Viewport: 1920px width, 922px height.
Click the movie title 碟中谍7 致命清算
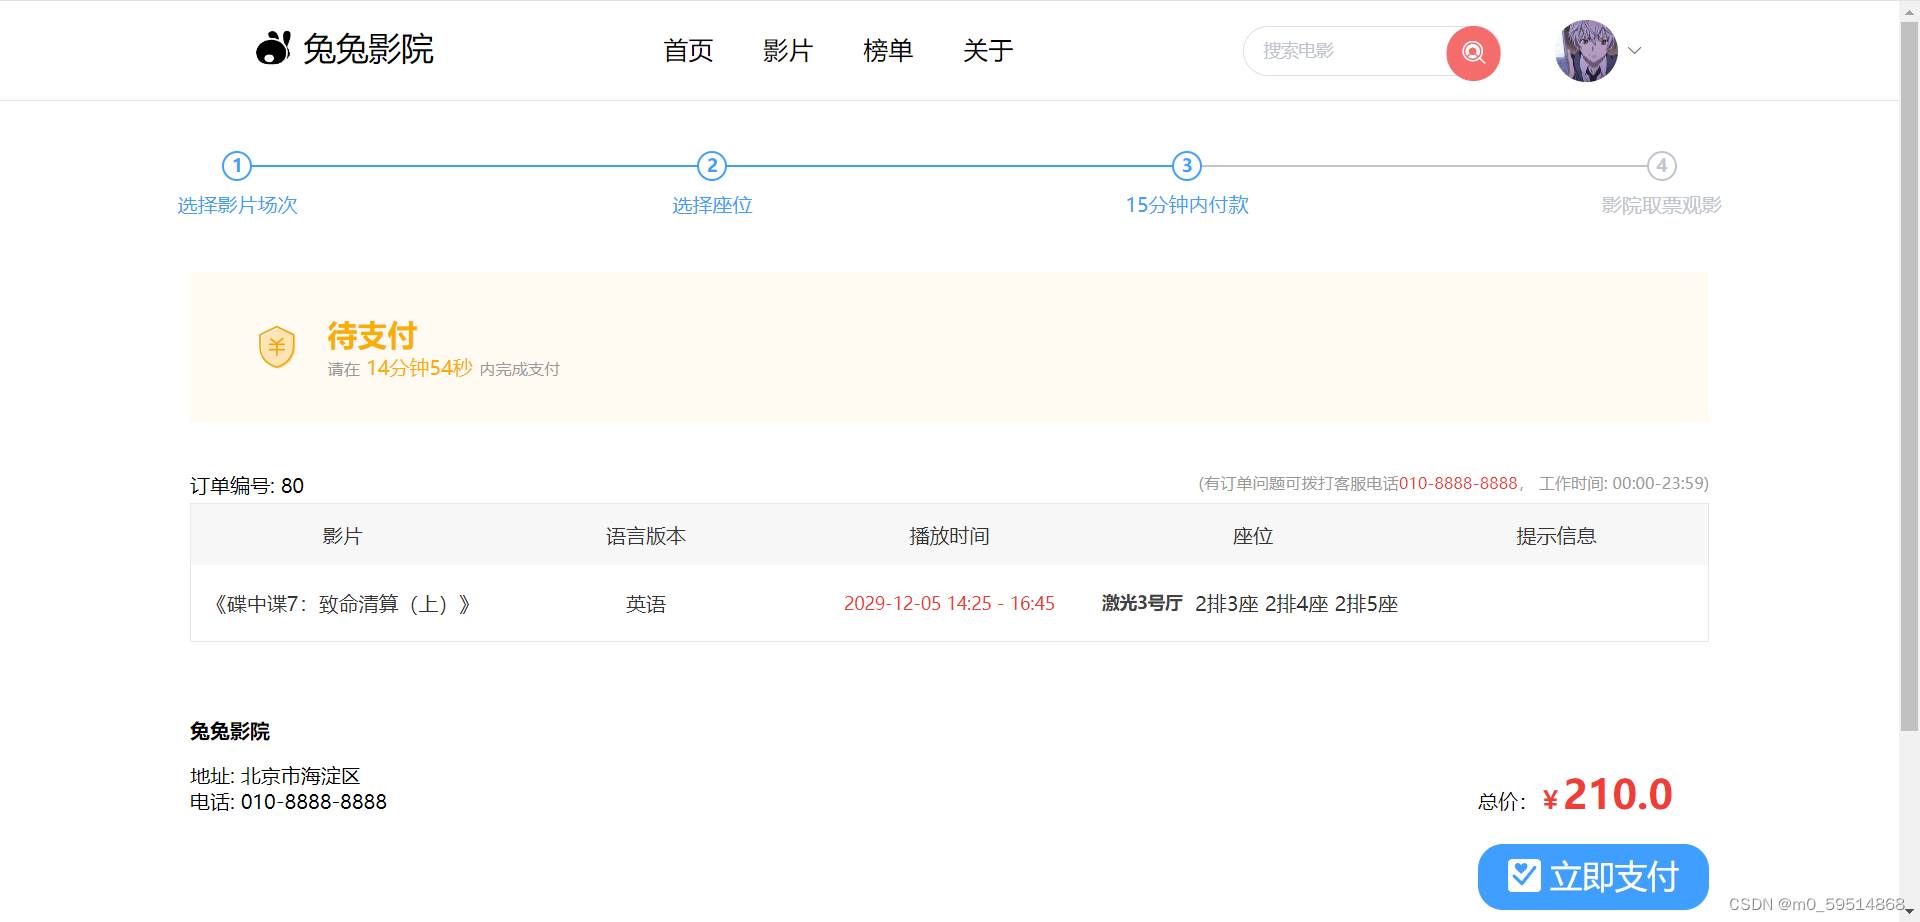point(342,603)
